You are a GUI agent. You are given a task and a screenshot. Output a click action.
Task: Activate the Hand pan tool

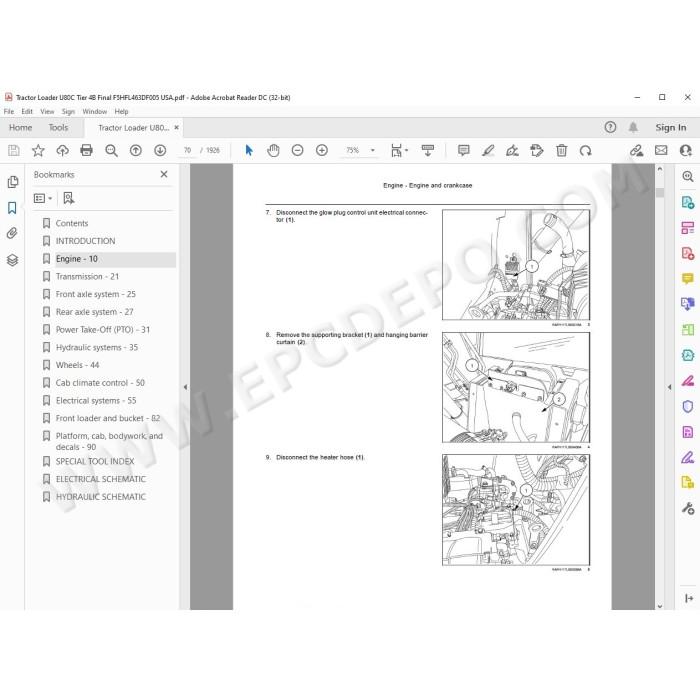[273, 150]
